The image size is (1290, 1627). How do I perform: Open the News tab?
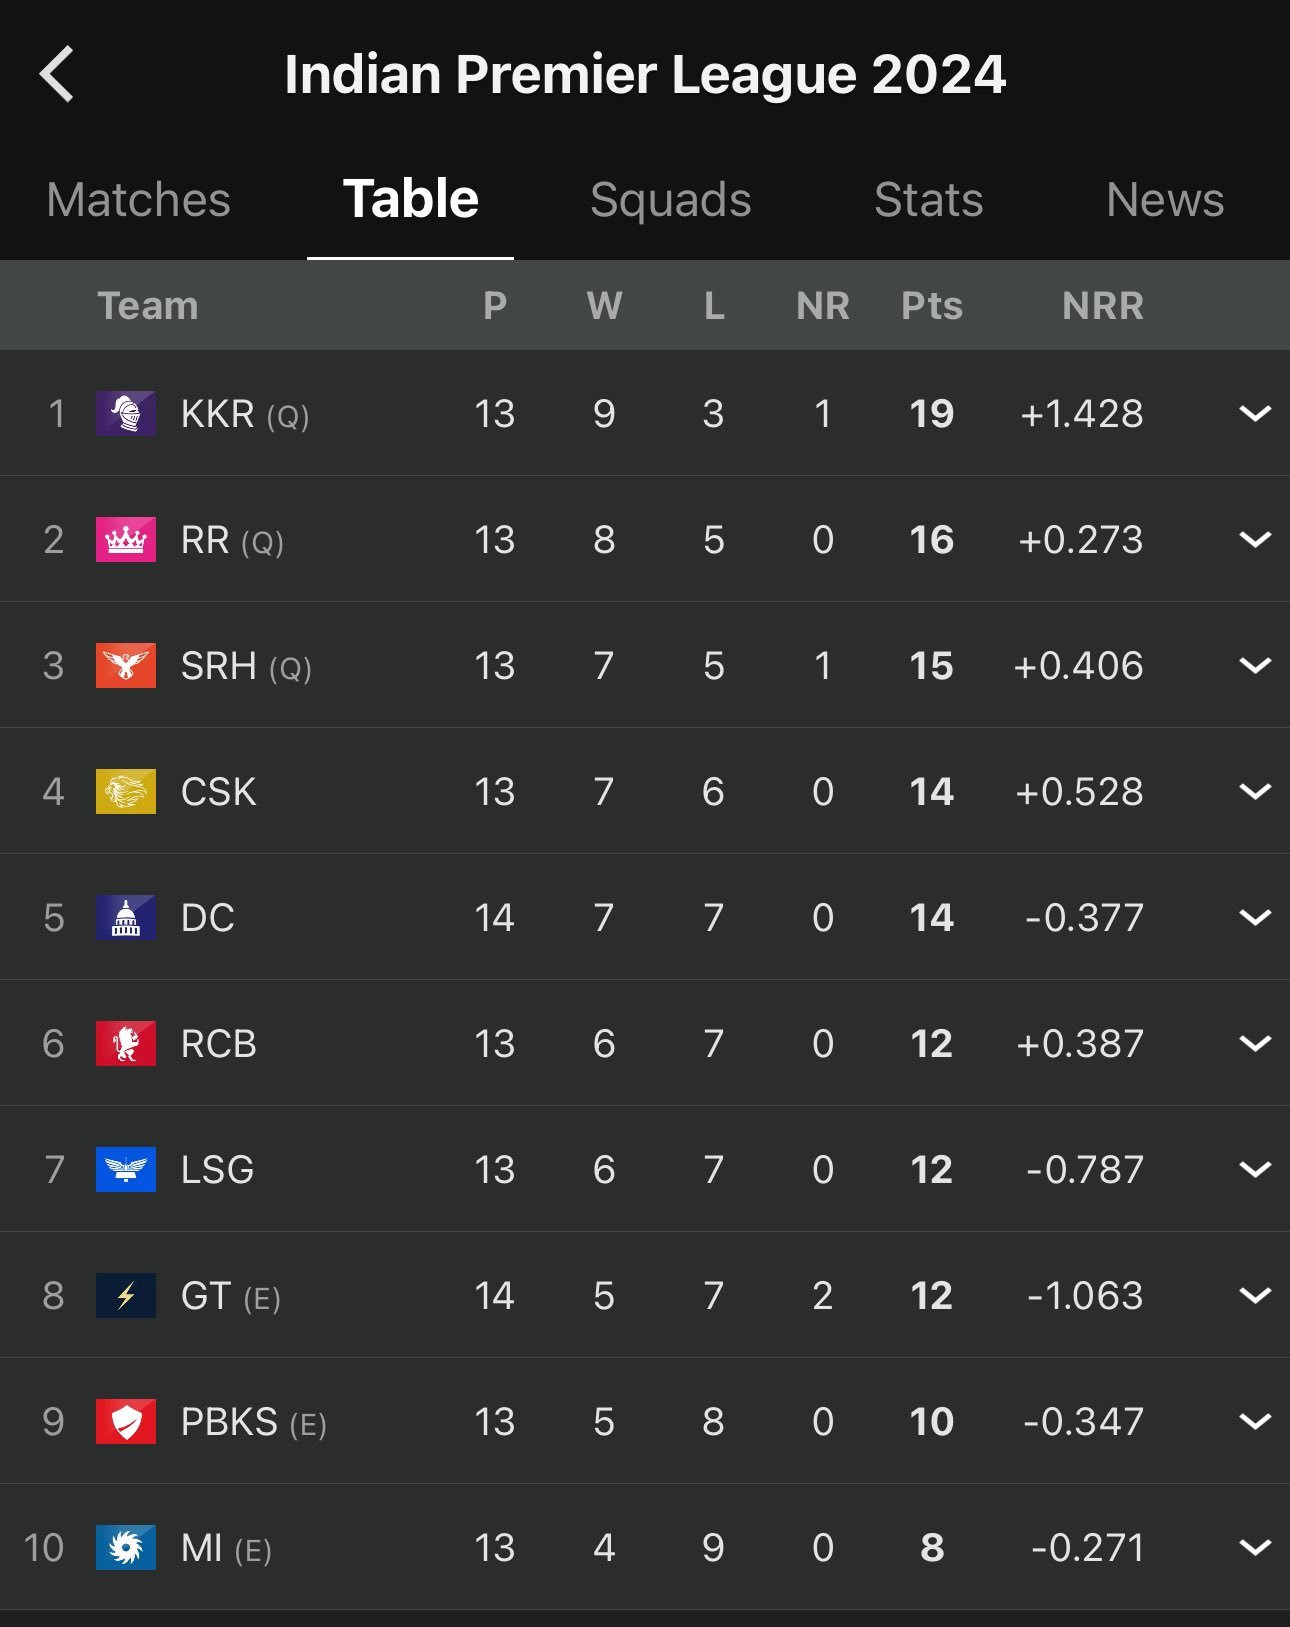[1165, 199]
